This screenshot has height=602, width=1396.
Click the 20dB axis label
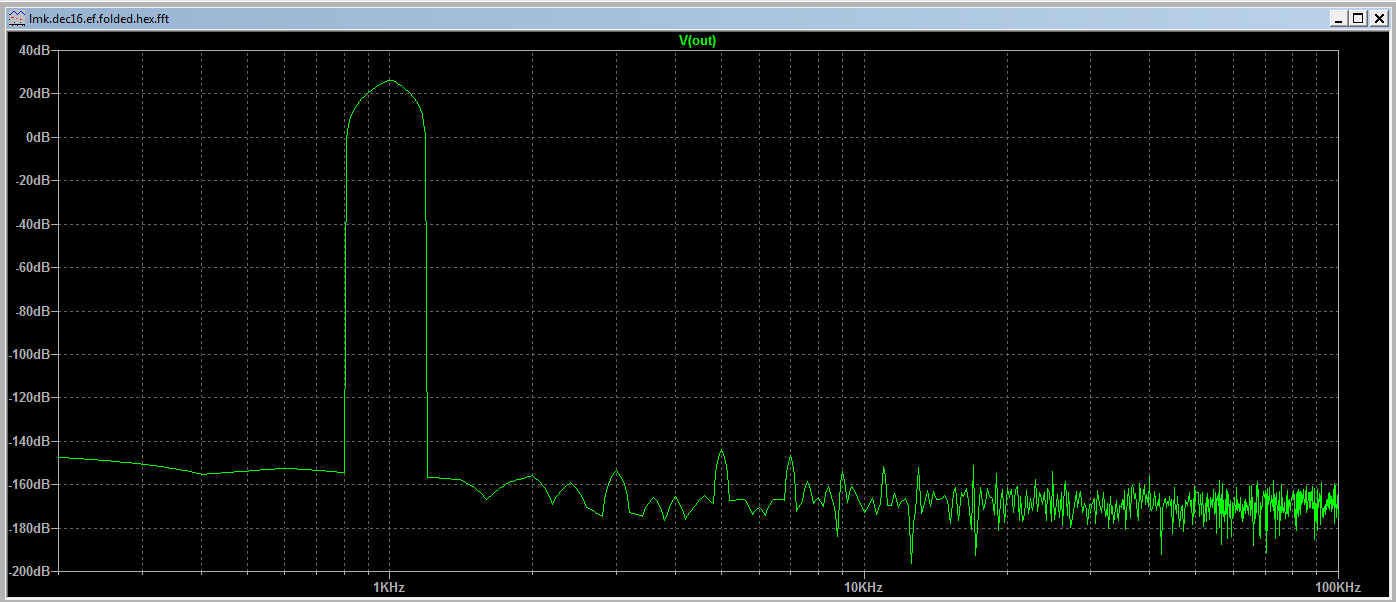pos(36,93)
